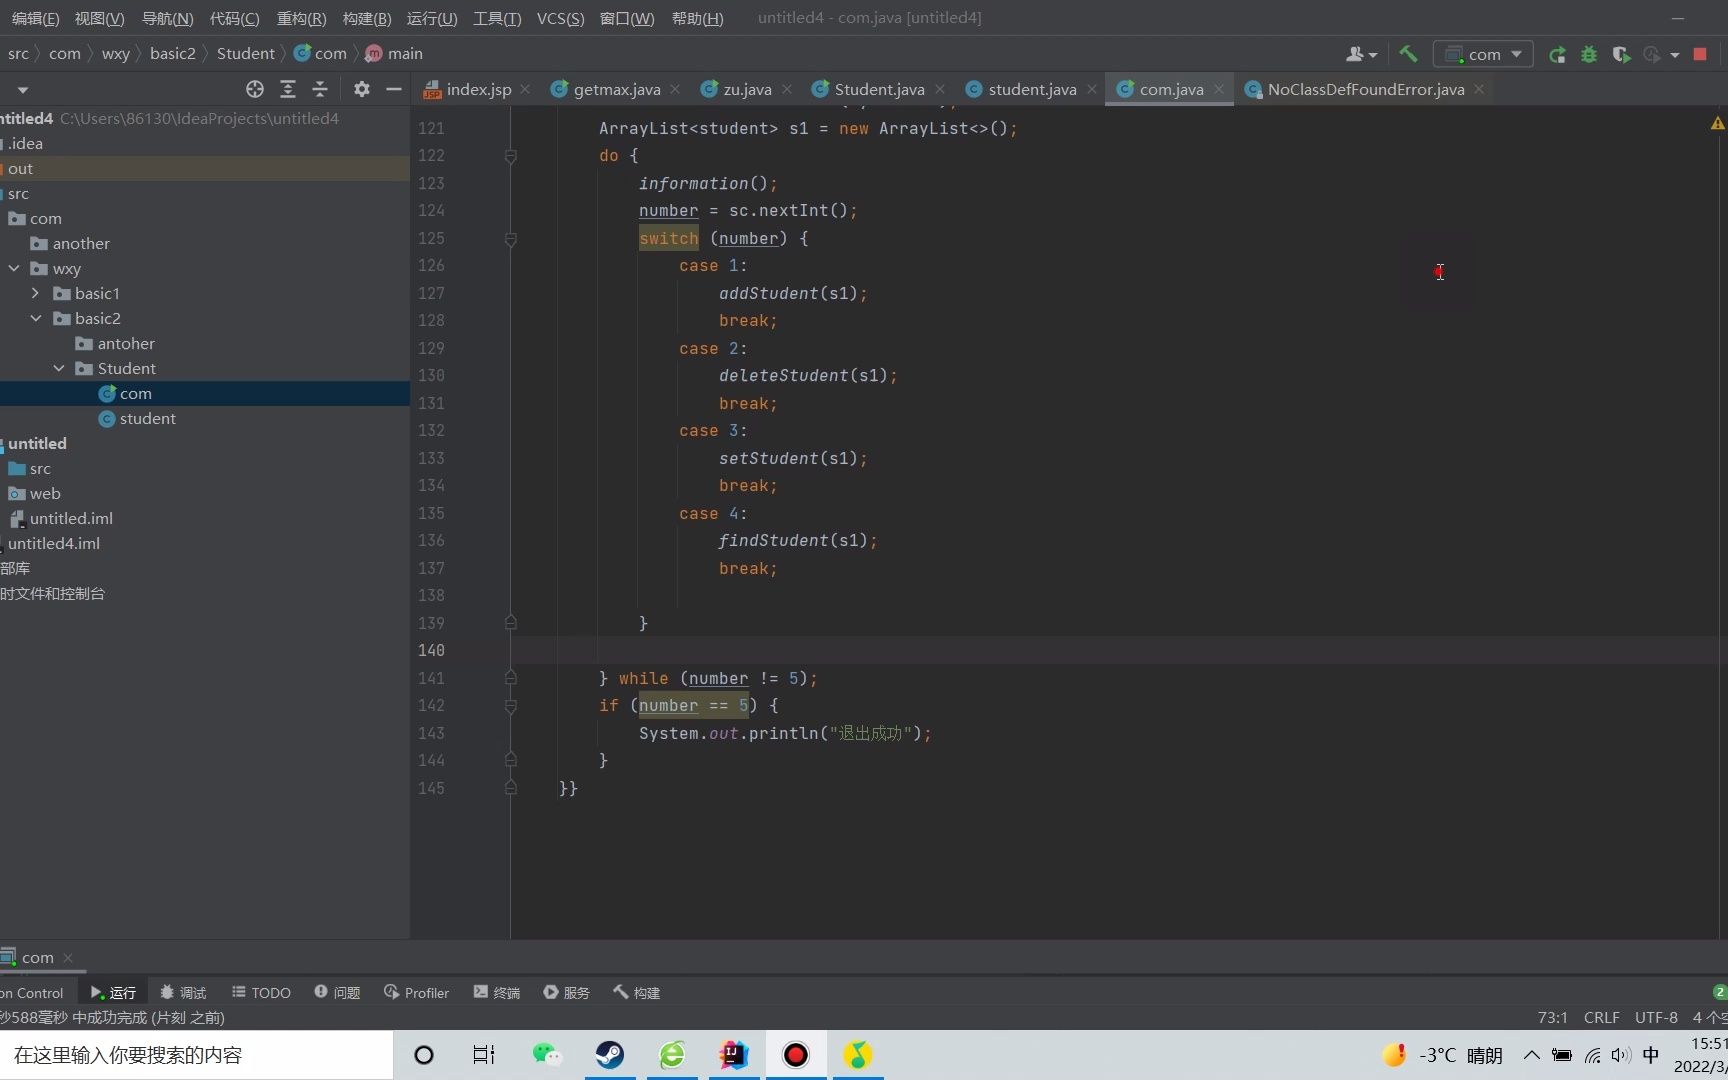Click the Select Opened File crosshair icon

click(x=255, y=89)
